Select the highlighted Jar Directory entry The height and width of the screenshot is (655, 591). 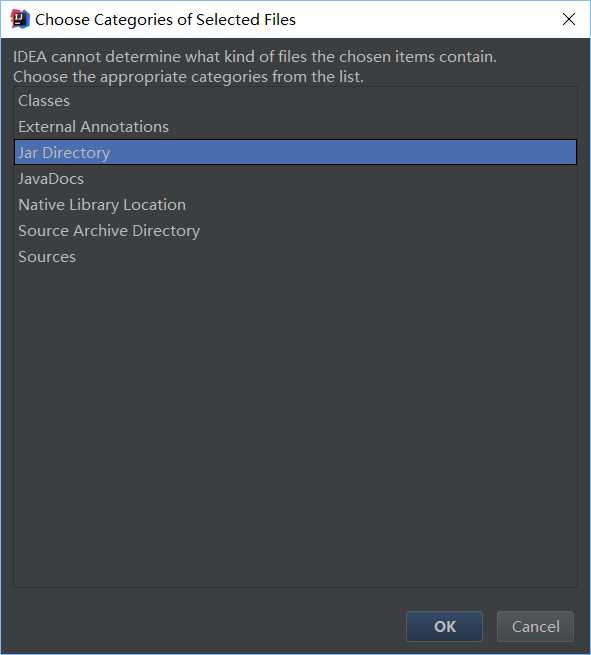click(x=295, y=152)
